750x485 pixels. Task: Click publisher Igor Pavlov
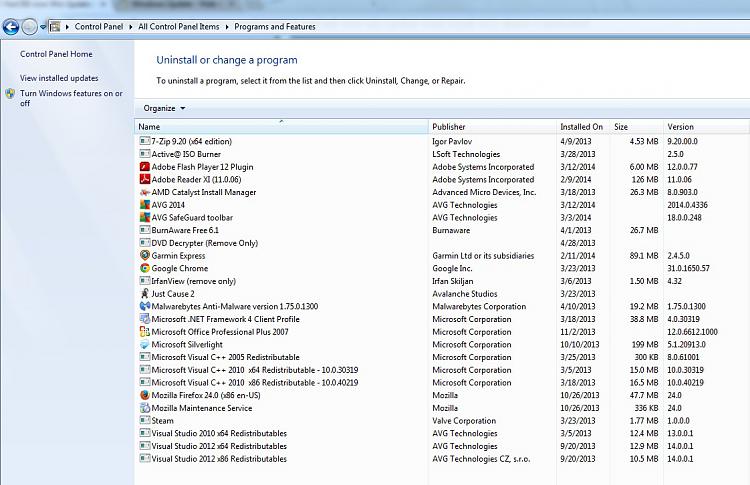pyautogui.click(x=452, y=141)
